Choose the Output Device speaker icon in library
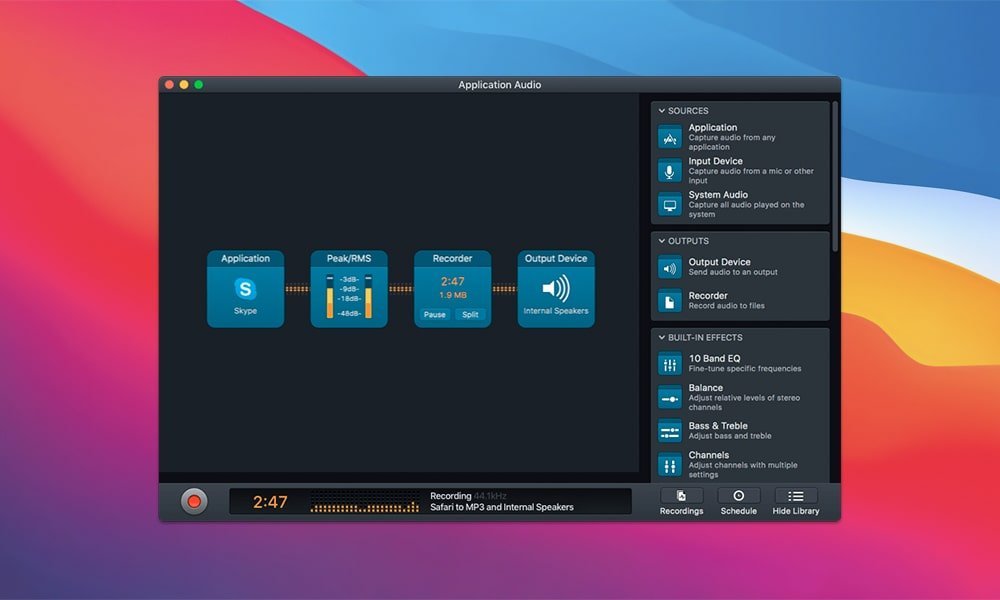The width and height of the screenshot is (1000, 600). pyautogui.click(x=669, y=267)
